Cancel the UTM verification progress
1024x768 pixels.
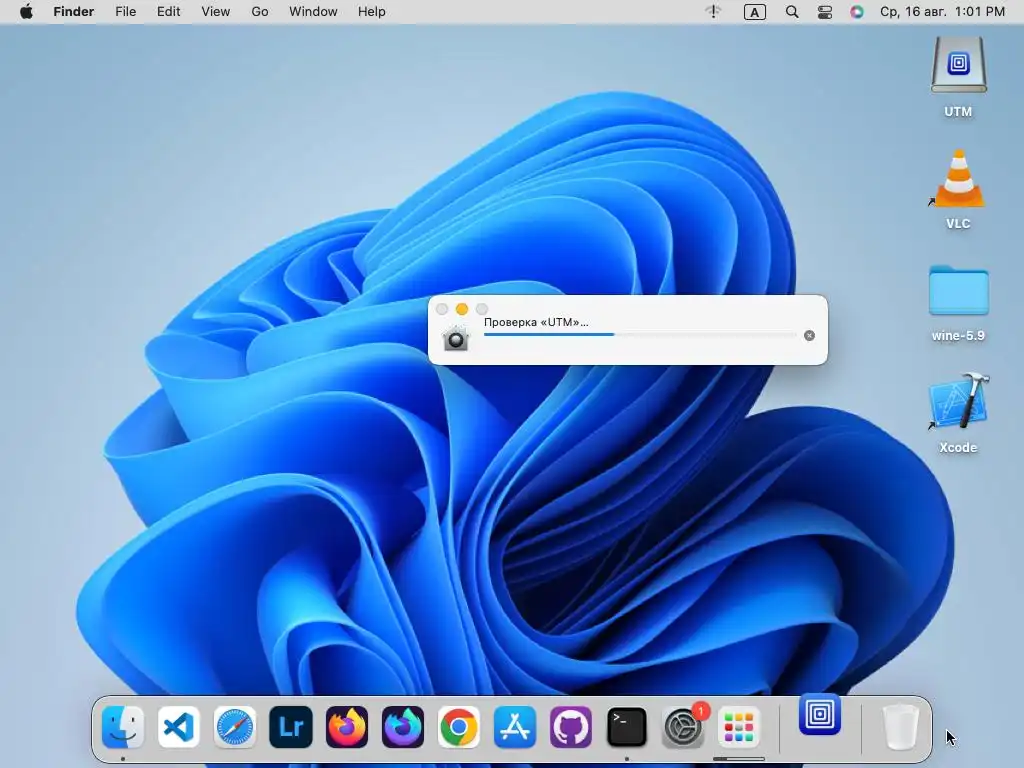(x=809, y=336)
